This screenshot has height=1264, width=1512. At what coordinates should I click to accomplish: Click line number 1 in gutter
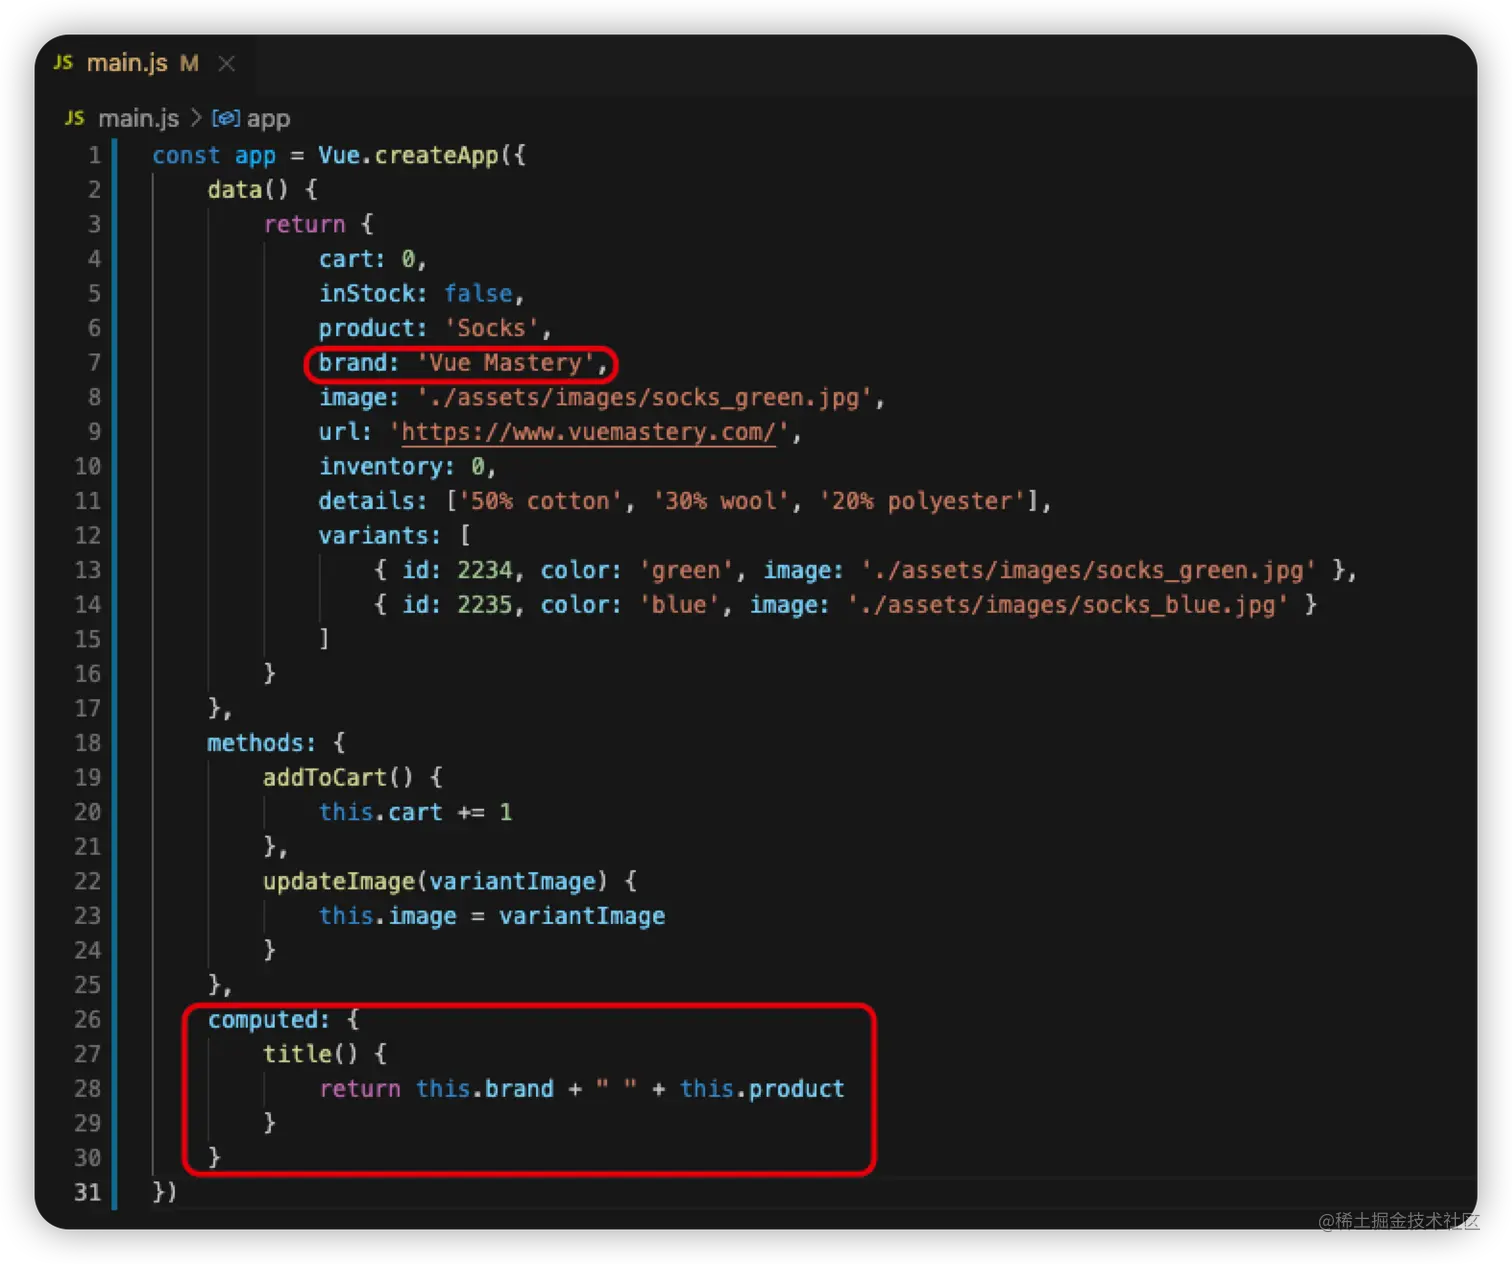[x=94, y=155]
